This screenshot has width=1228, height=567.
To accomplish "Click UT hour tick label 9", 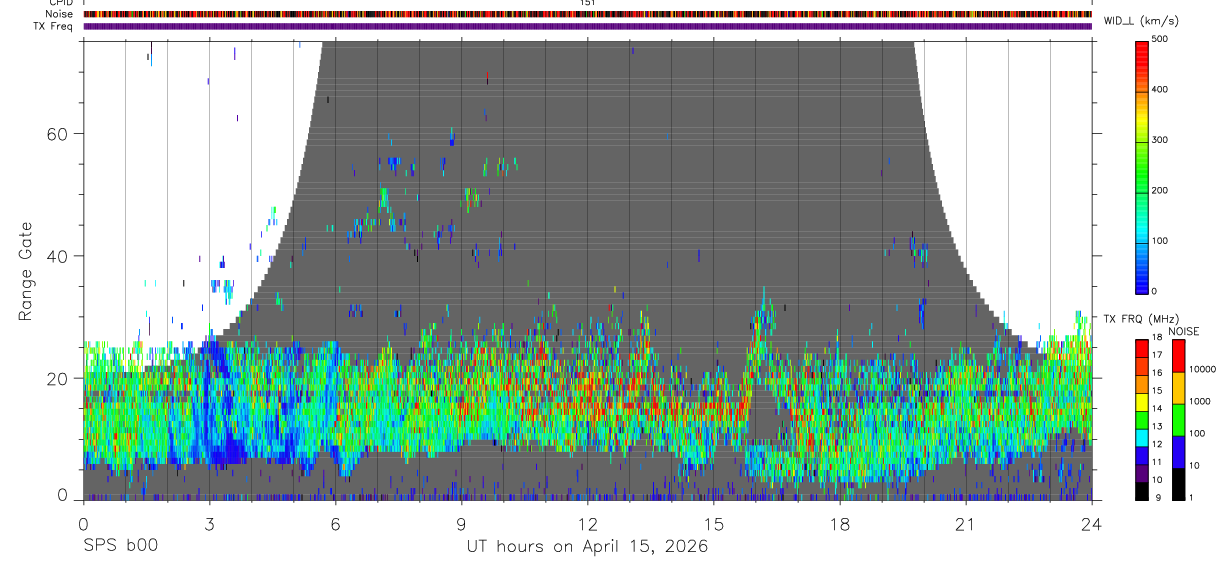I will [x=461, y=523].
